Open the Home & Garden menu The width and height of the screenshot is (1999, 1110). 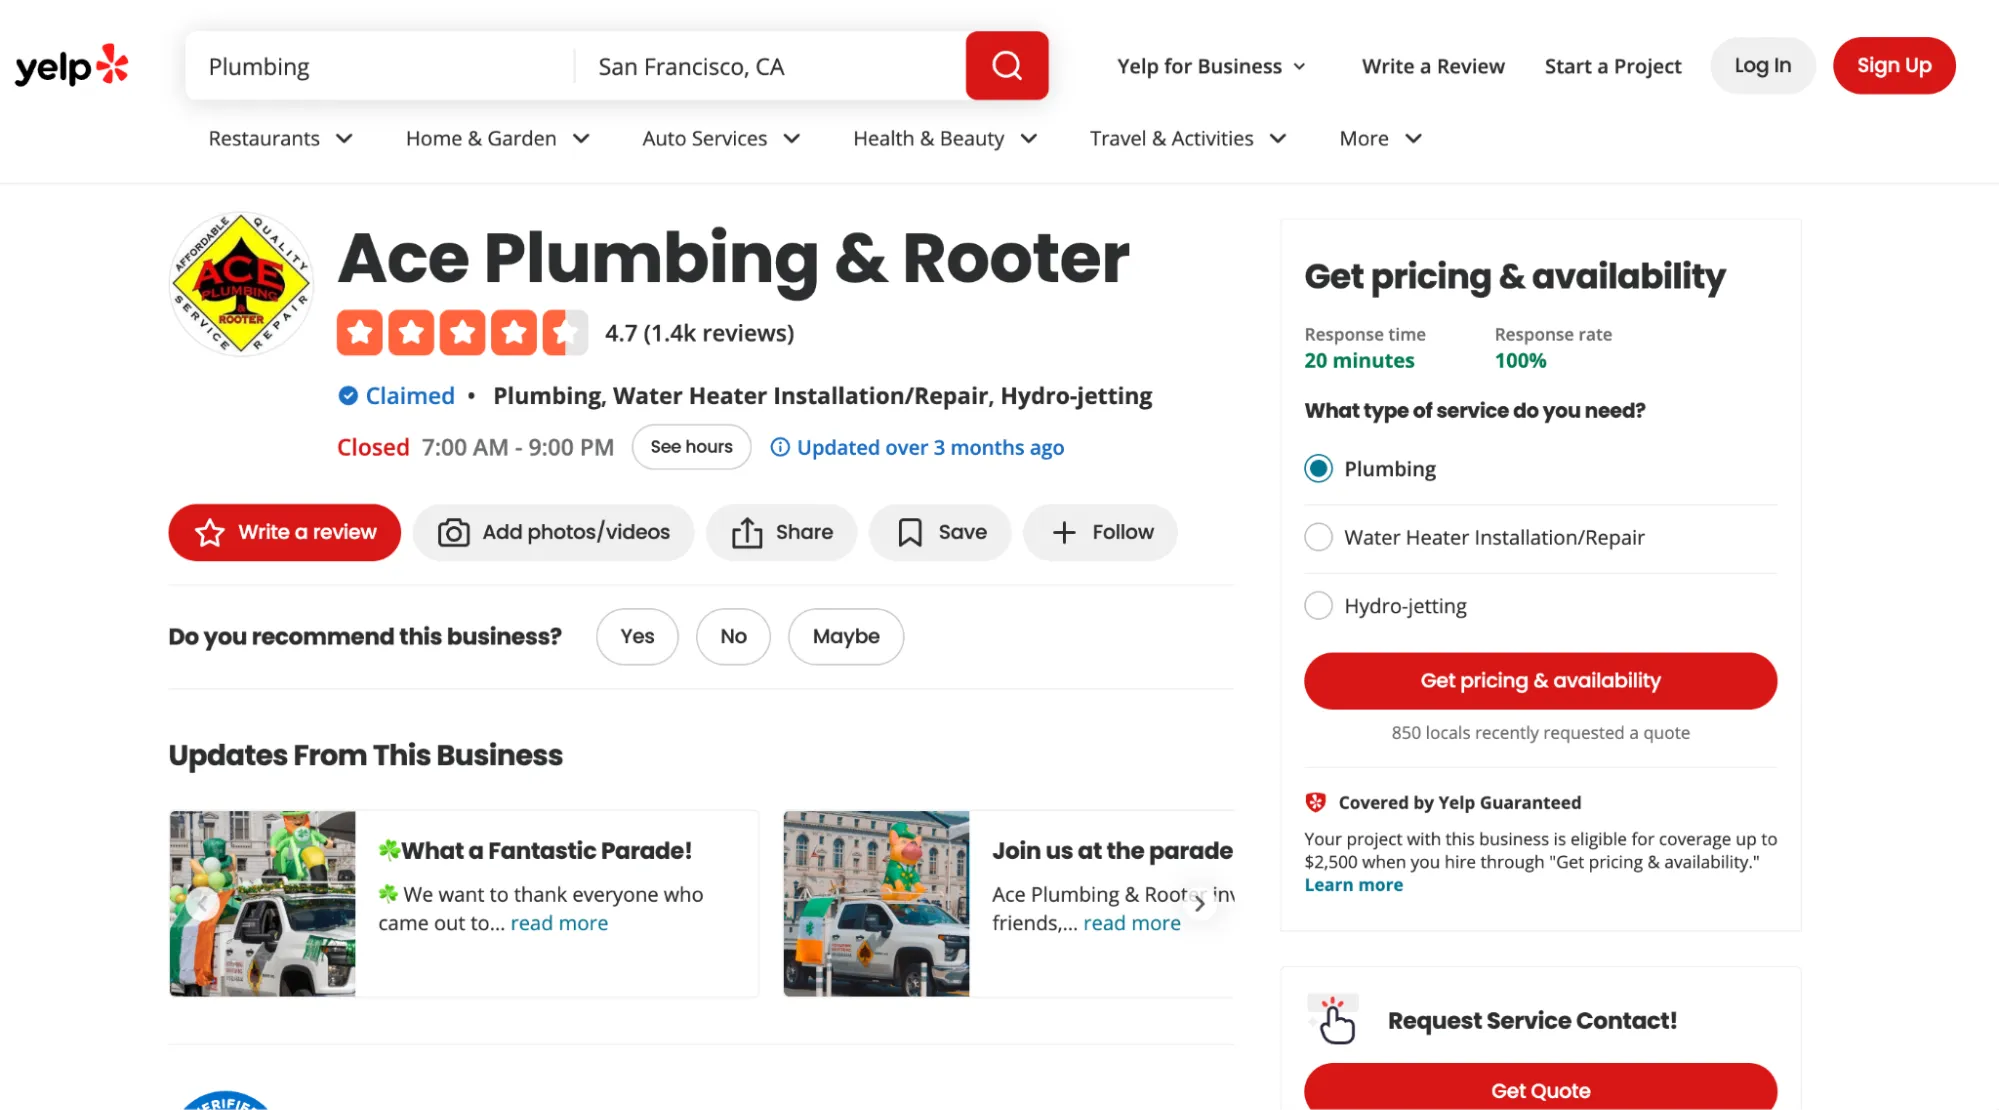tap(497, 138)
